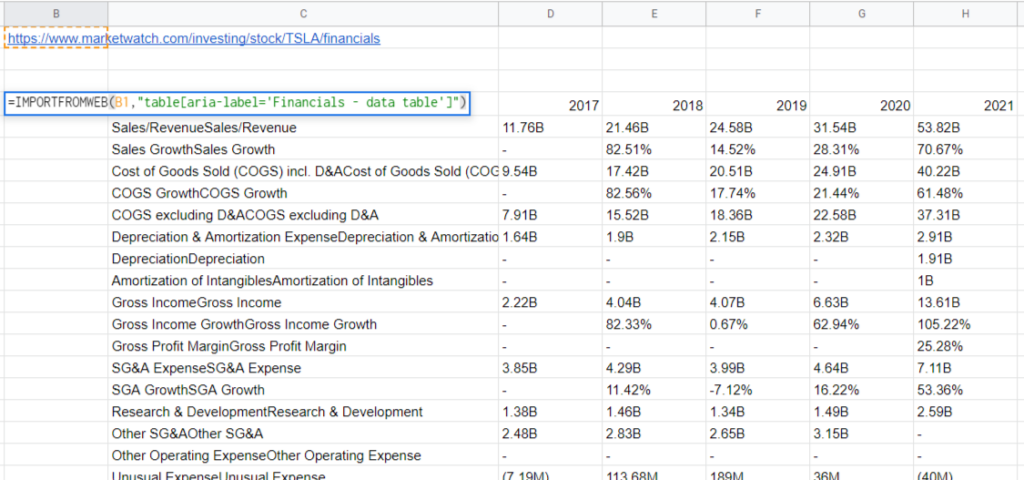The image size is (1024, 480).
Task: Select column H header
Action: [x=966, y=12]
